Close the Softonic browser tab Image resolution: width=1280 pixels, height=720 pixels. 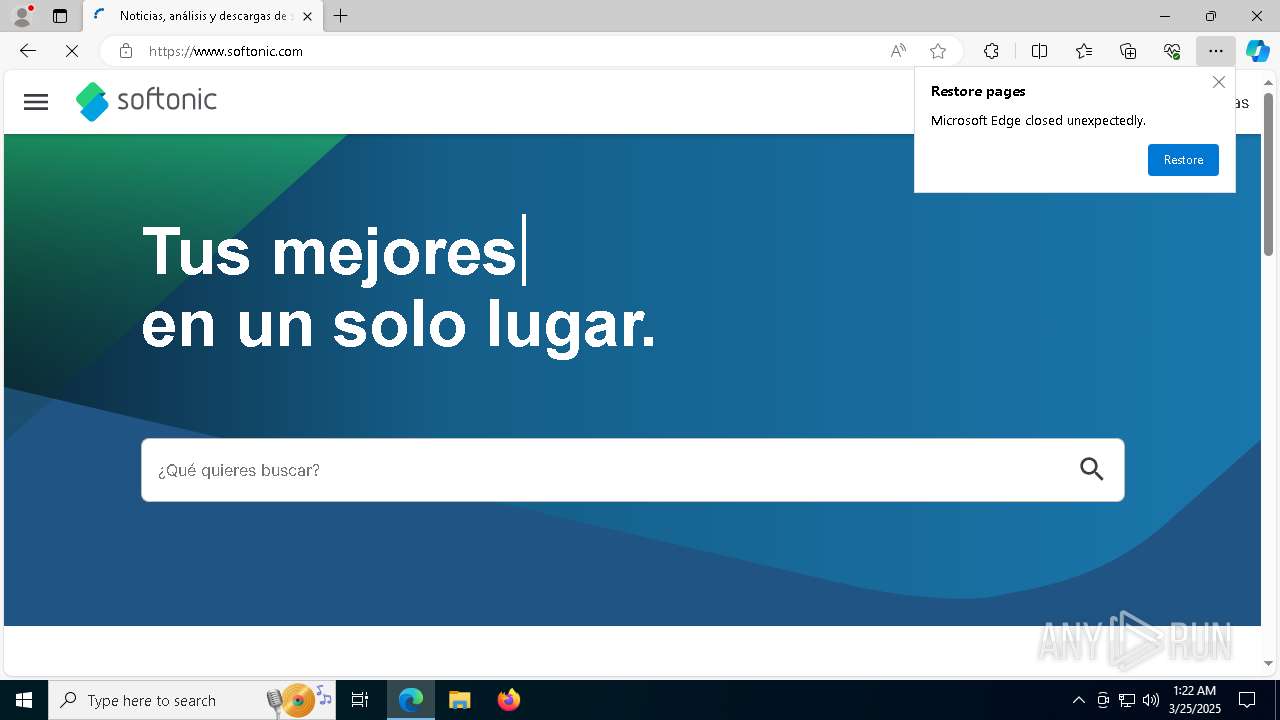(307, 16)
